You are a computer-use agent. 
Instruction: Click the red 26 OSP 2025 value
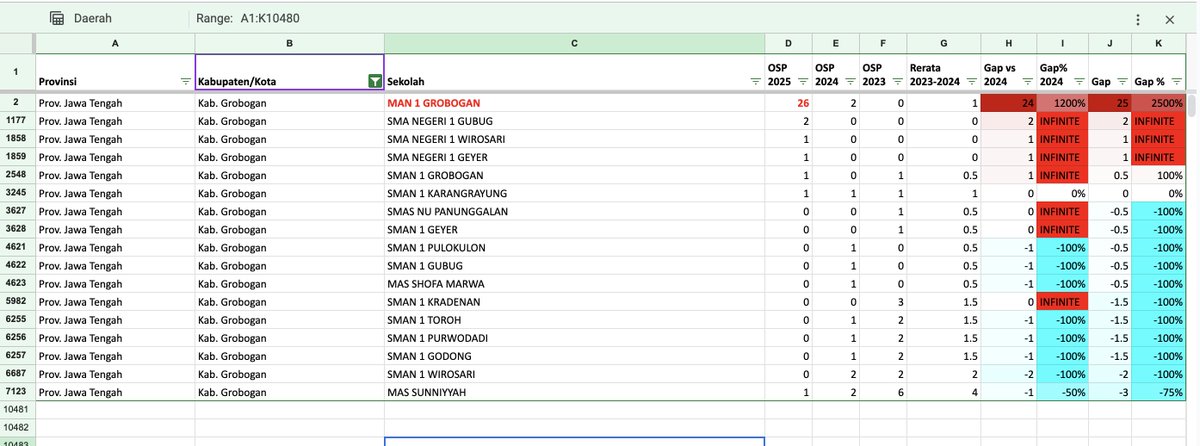788,102
